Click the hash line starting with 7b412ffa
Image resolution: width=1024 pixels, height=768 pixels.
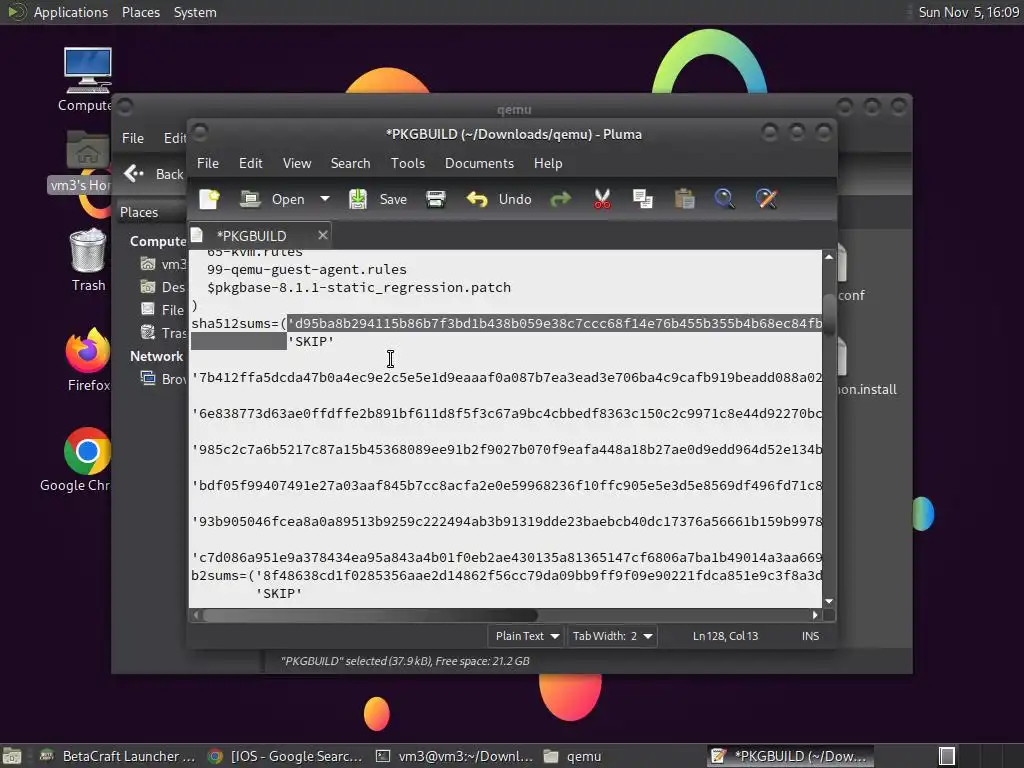click(x=506, y=377)
